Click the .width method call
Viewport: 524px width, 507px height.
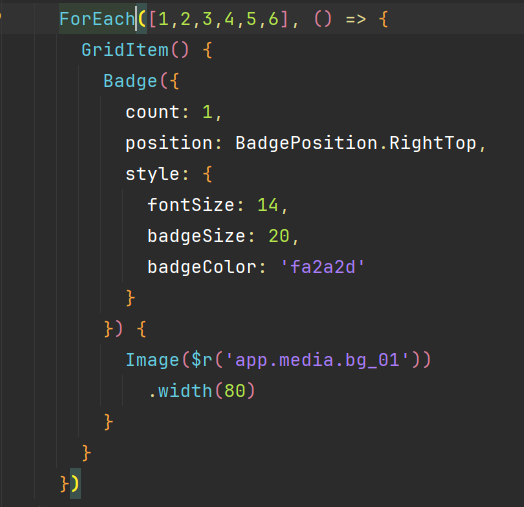[x=180, y=391]
